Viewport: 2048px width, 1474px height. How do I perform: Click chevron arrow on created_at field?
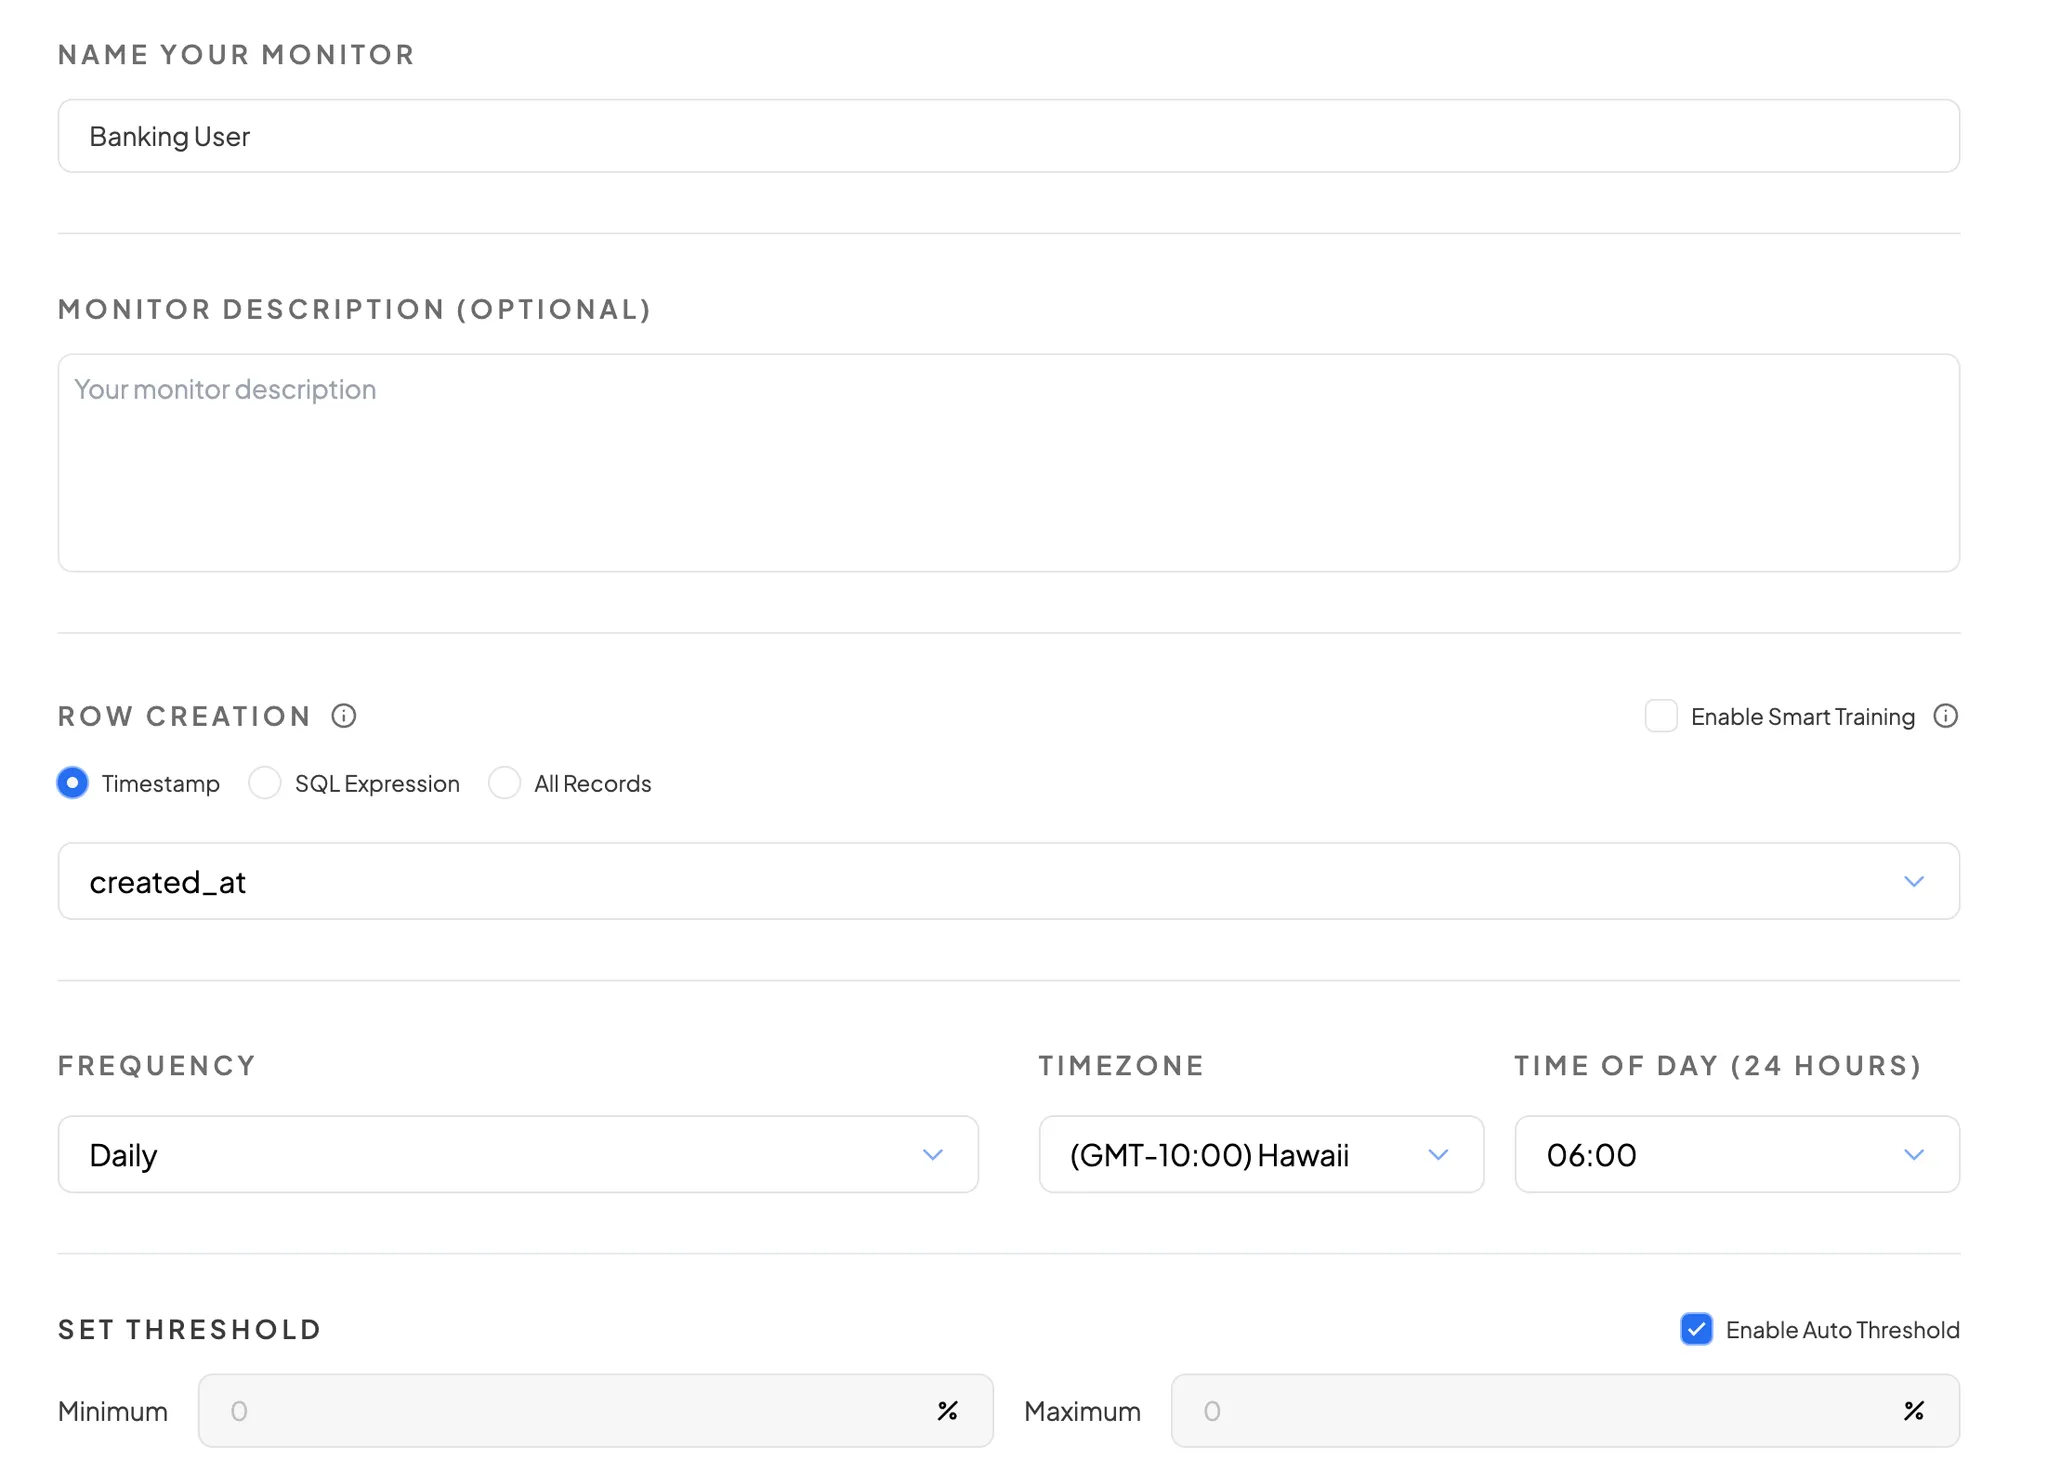(x=1913, y=882)
